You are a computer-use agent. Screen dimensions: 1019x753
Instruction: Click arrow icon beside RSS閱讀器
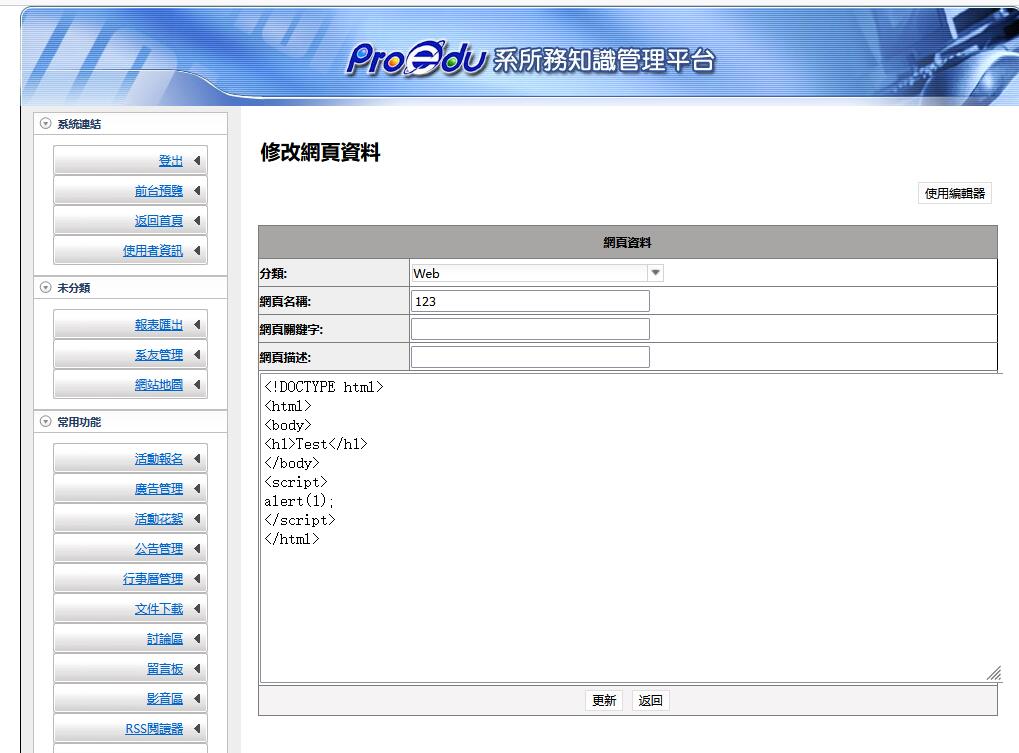click(197, 729)
